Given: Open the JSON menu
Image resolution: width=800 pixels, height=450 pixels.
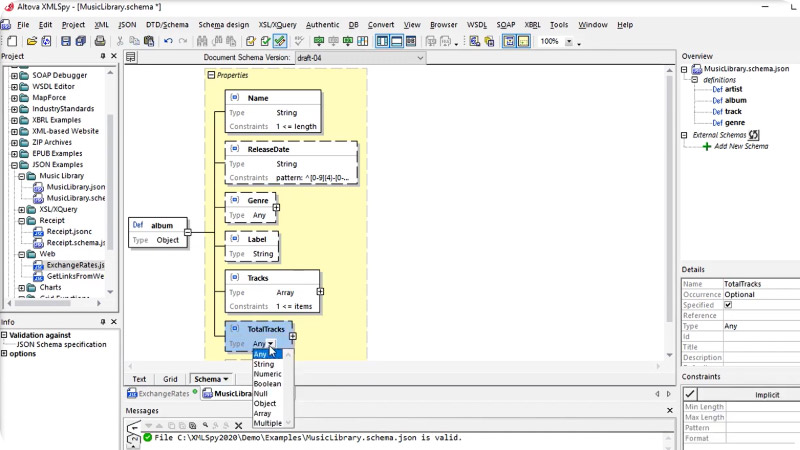Looking at the screenshot, I should (127, 24).
